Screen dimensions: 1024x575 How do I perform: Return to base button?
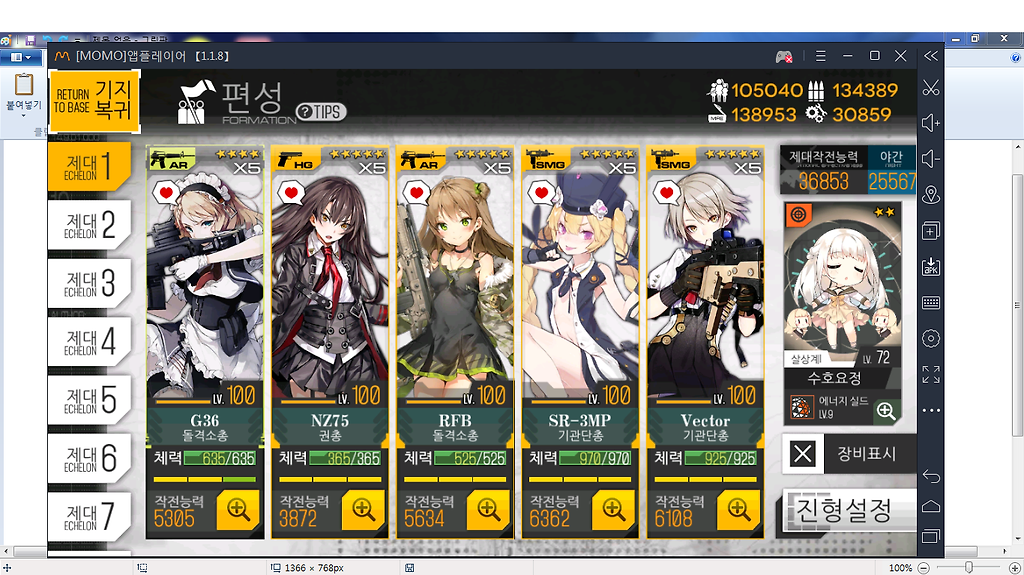[x=94, y=101]
